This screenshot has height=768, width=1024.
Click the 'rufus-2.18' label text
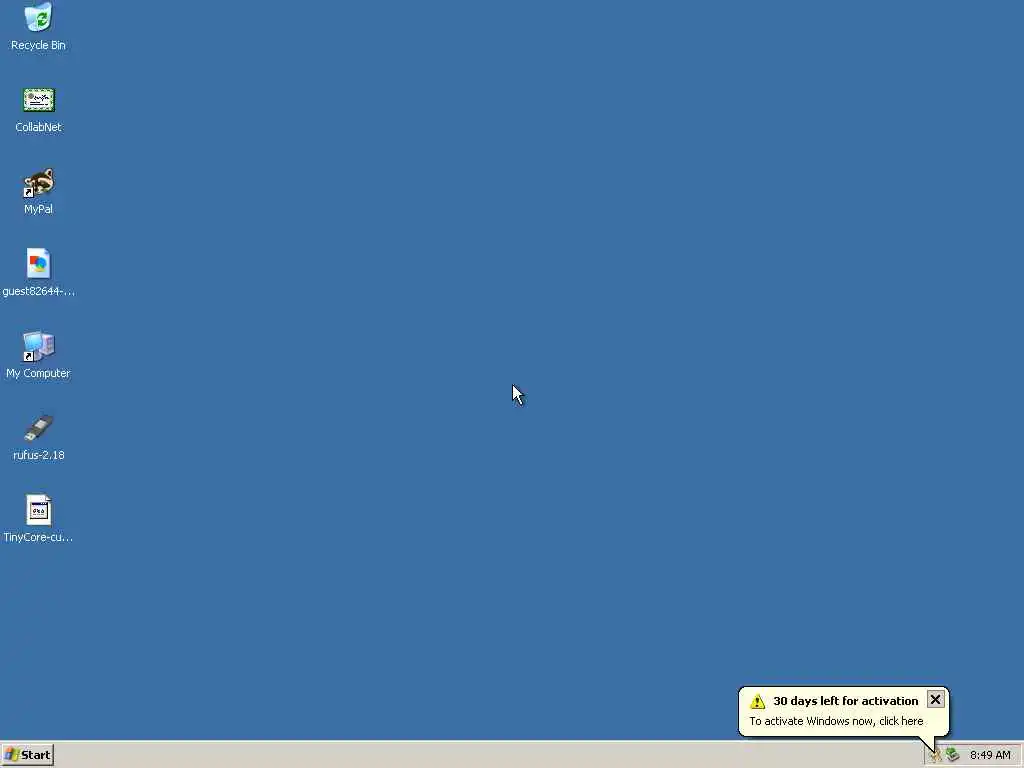tap(39, 455)
